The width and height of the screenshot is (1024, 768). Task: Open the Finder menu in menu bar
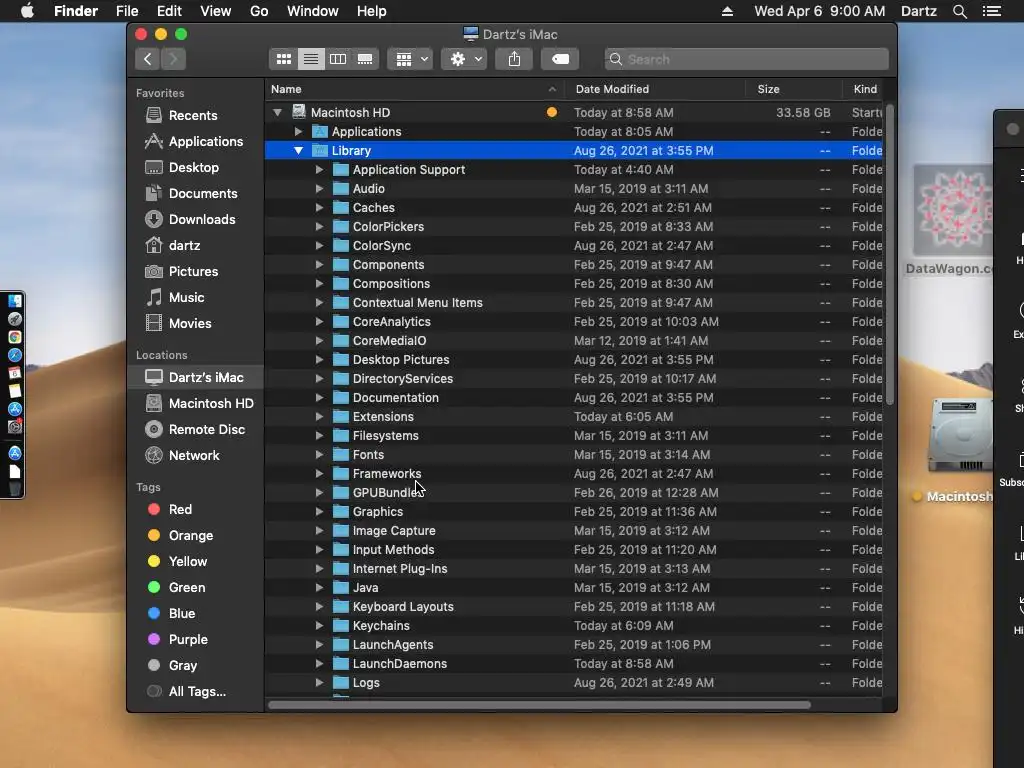point(76,11)
